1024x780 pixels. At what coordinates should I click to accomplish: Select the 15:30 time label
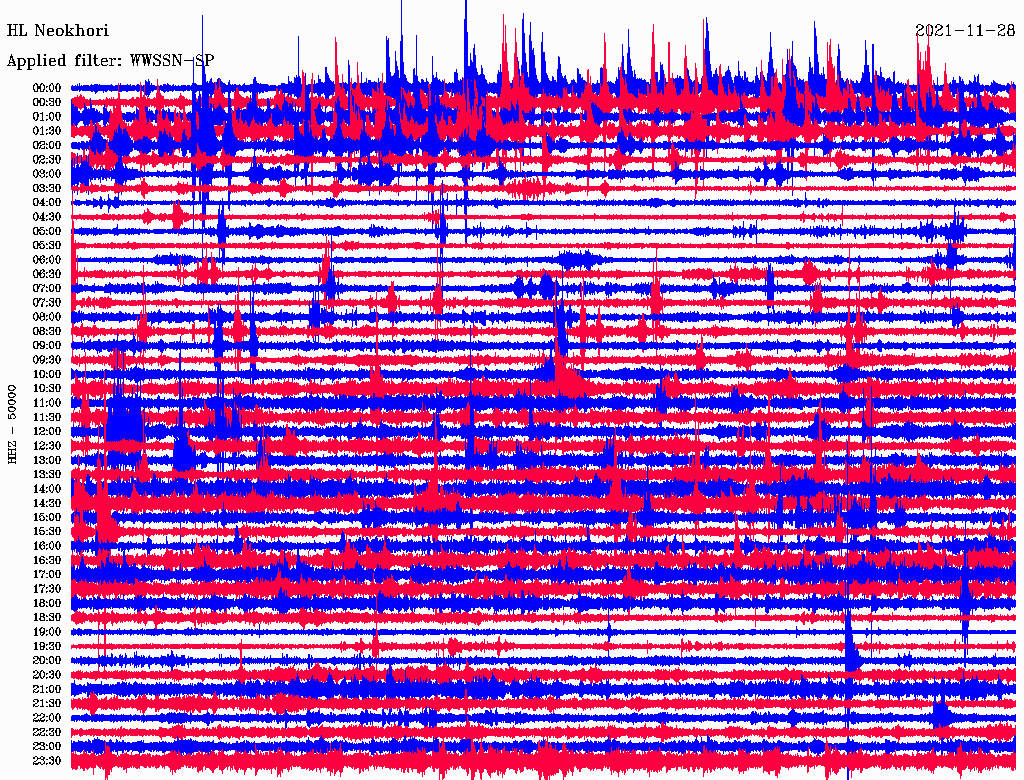47,532
